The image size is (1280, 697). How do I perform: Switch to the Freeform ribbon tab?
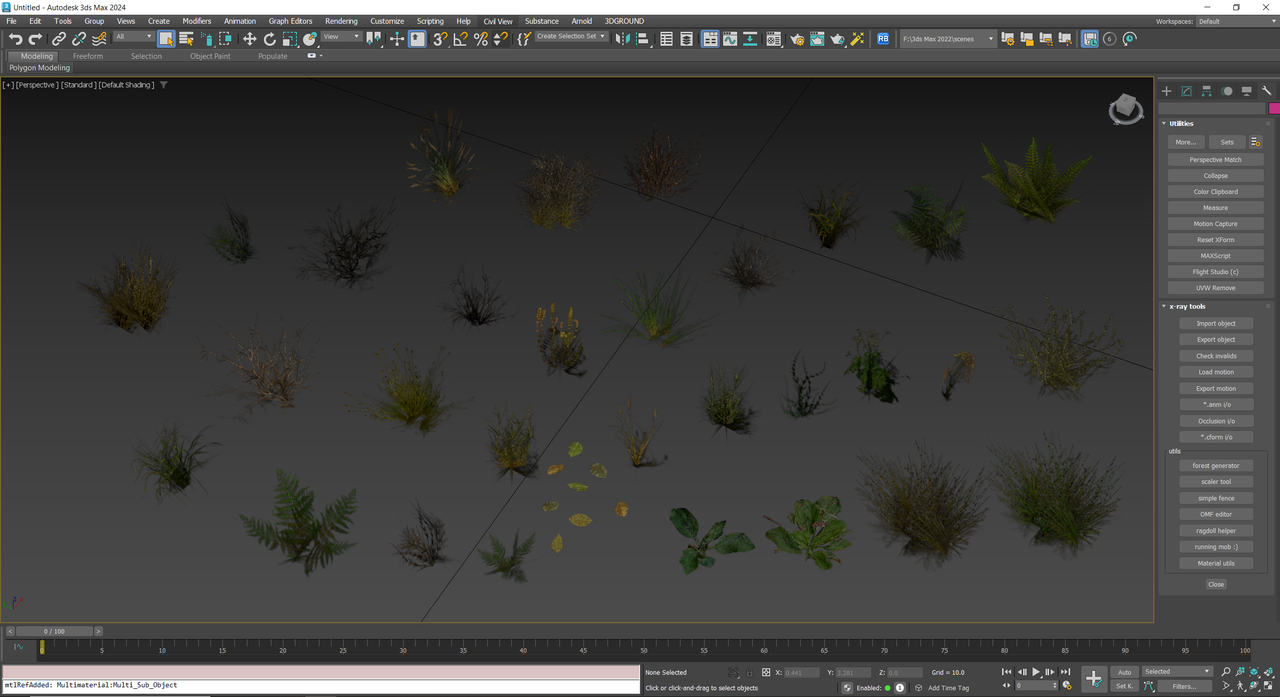click(x=88, y=56)
